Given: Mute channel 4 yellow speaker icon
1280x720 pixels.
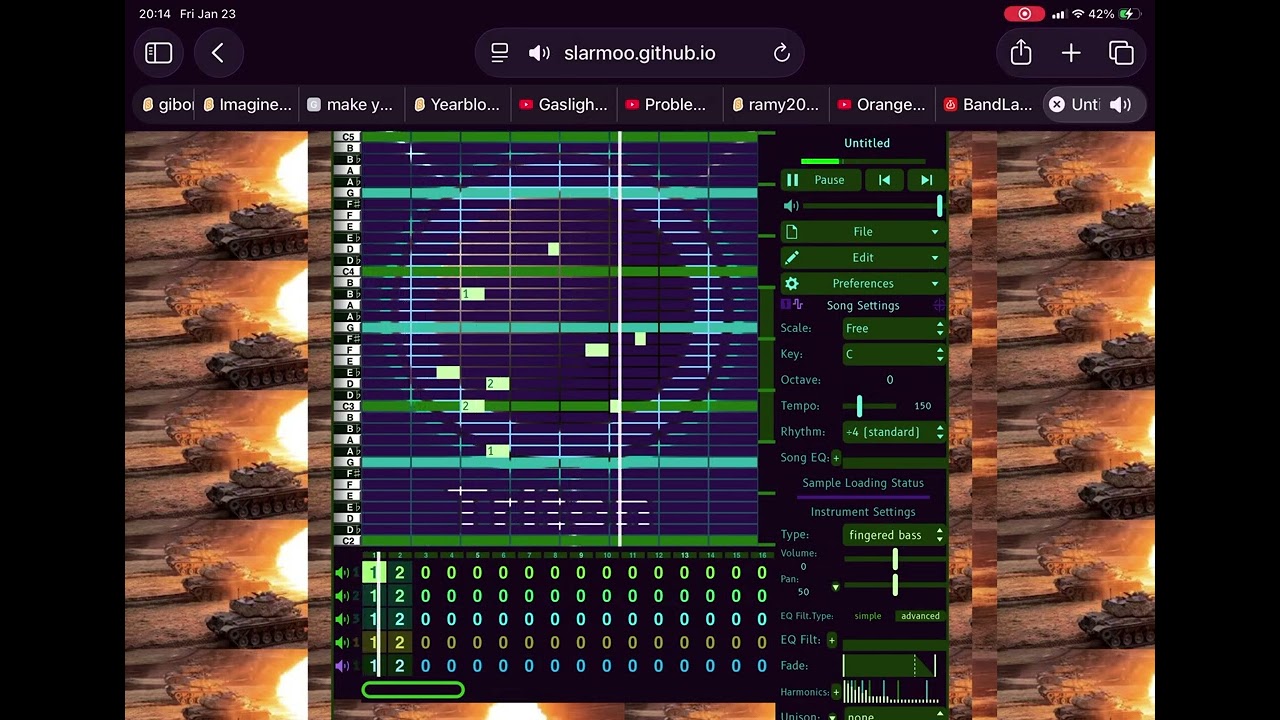Looking at the screenshot, I should [x=342, y=643].
